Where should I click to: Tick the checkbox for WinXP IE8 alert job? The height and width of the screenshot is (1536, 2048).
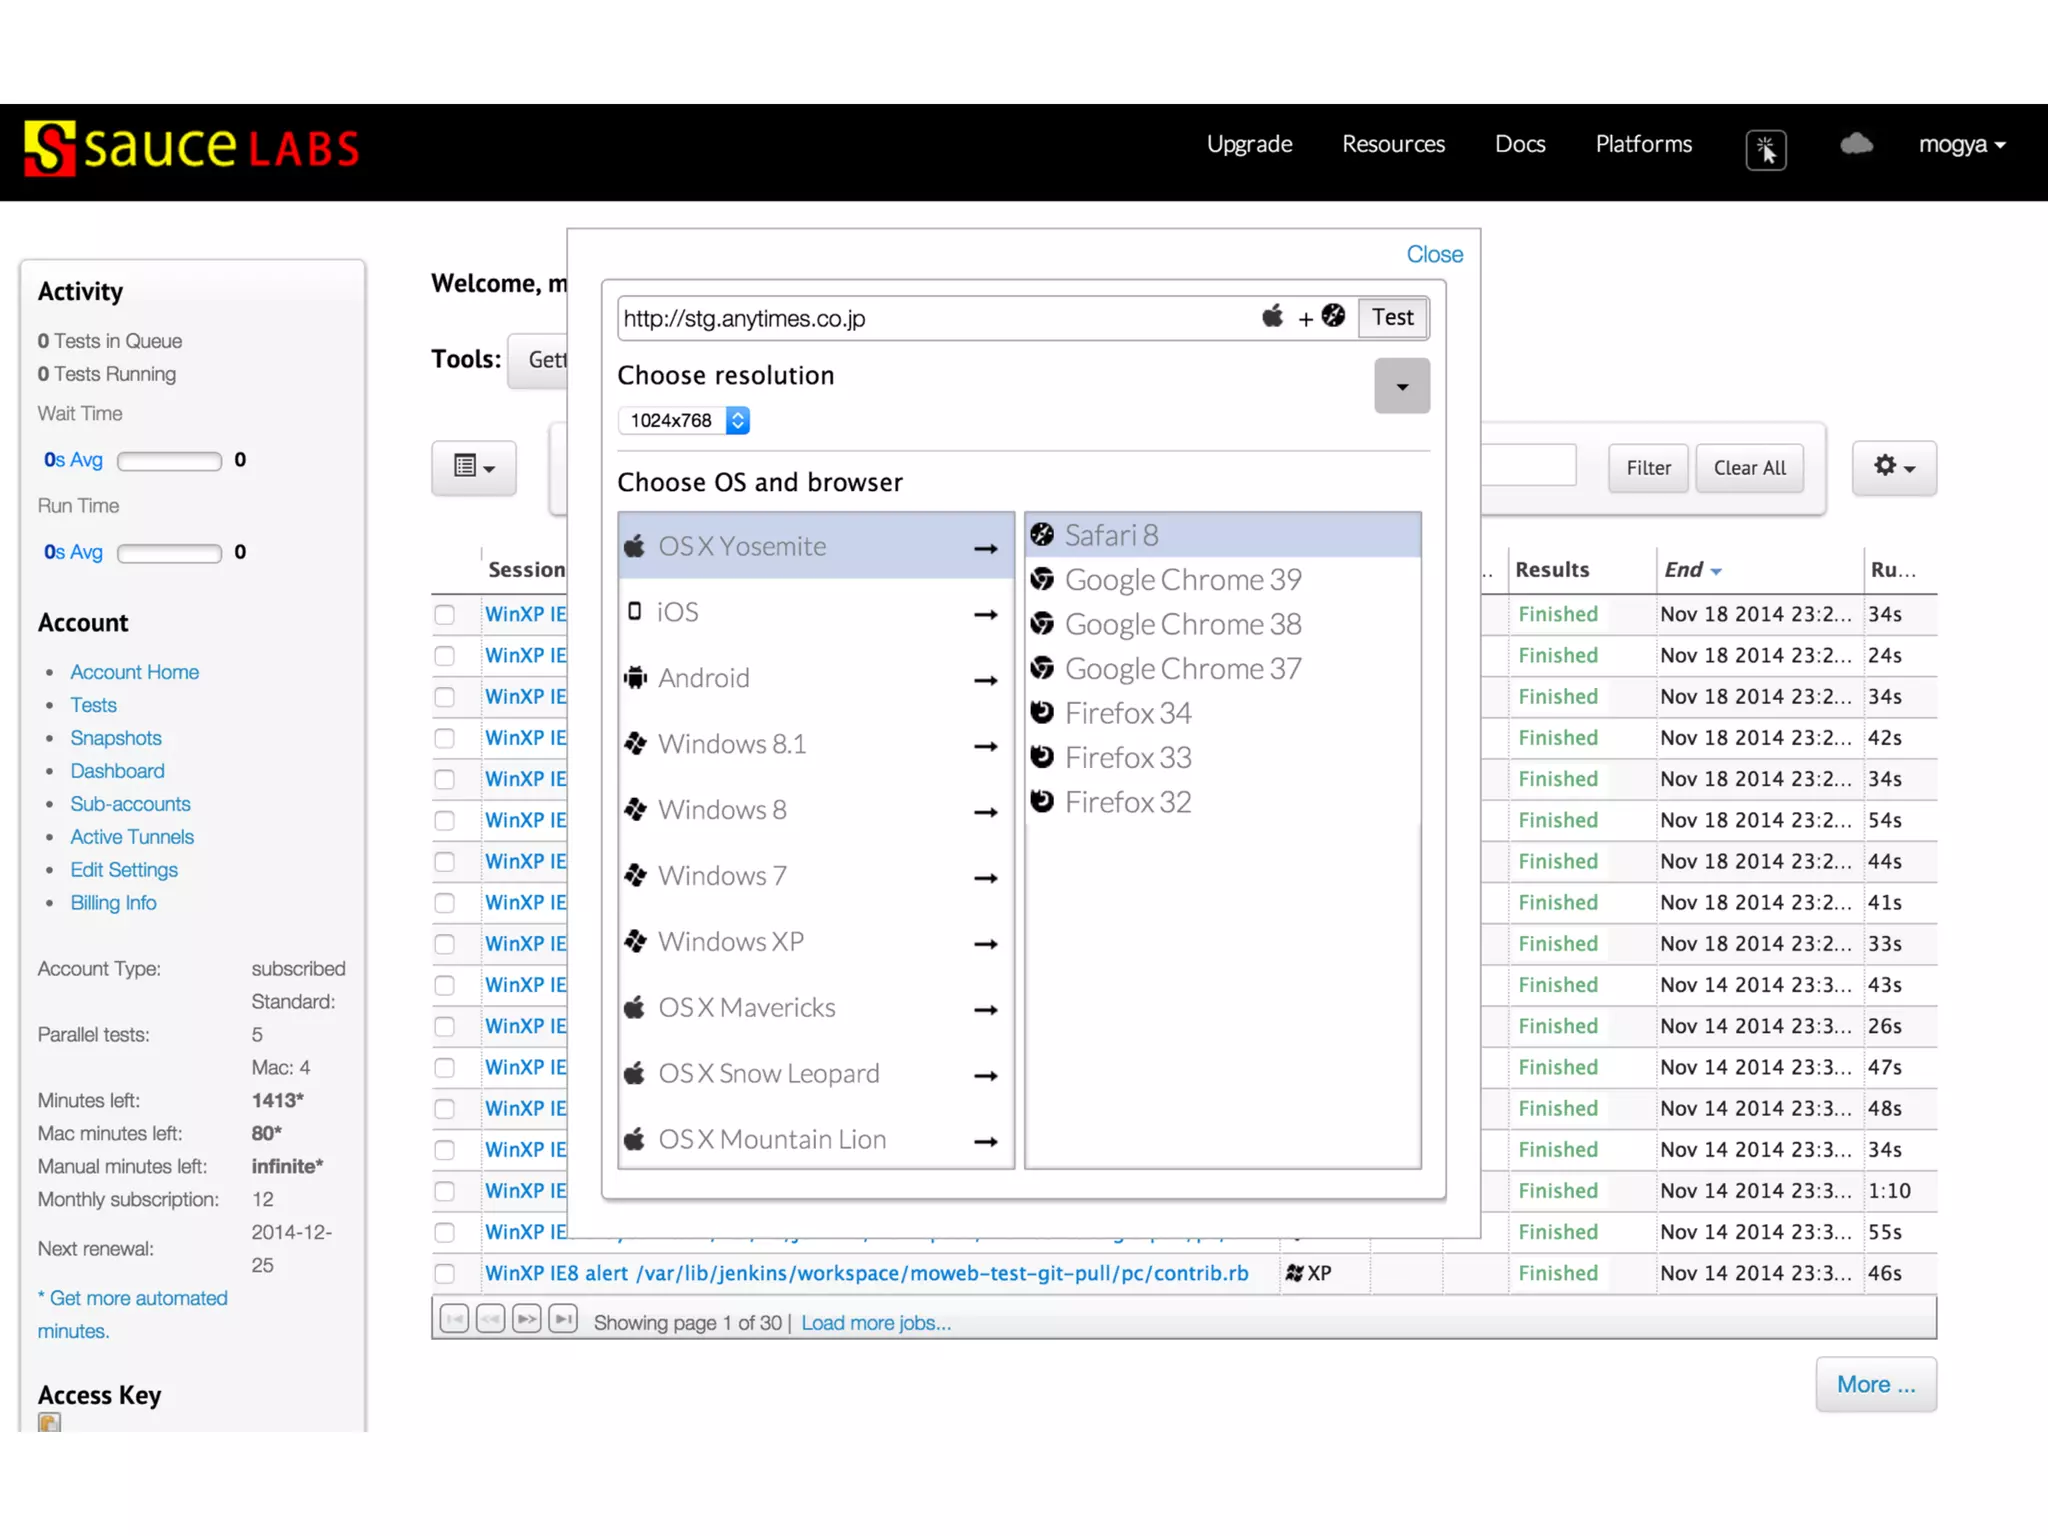click(x=445, y=1274)
